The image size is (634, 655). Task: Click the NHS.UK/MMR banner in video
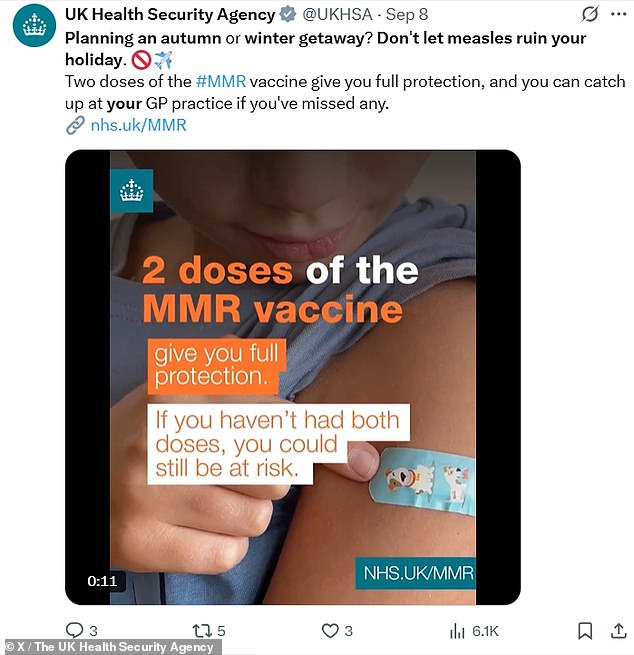coord(416,573)
